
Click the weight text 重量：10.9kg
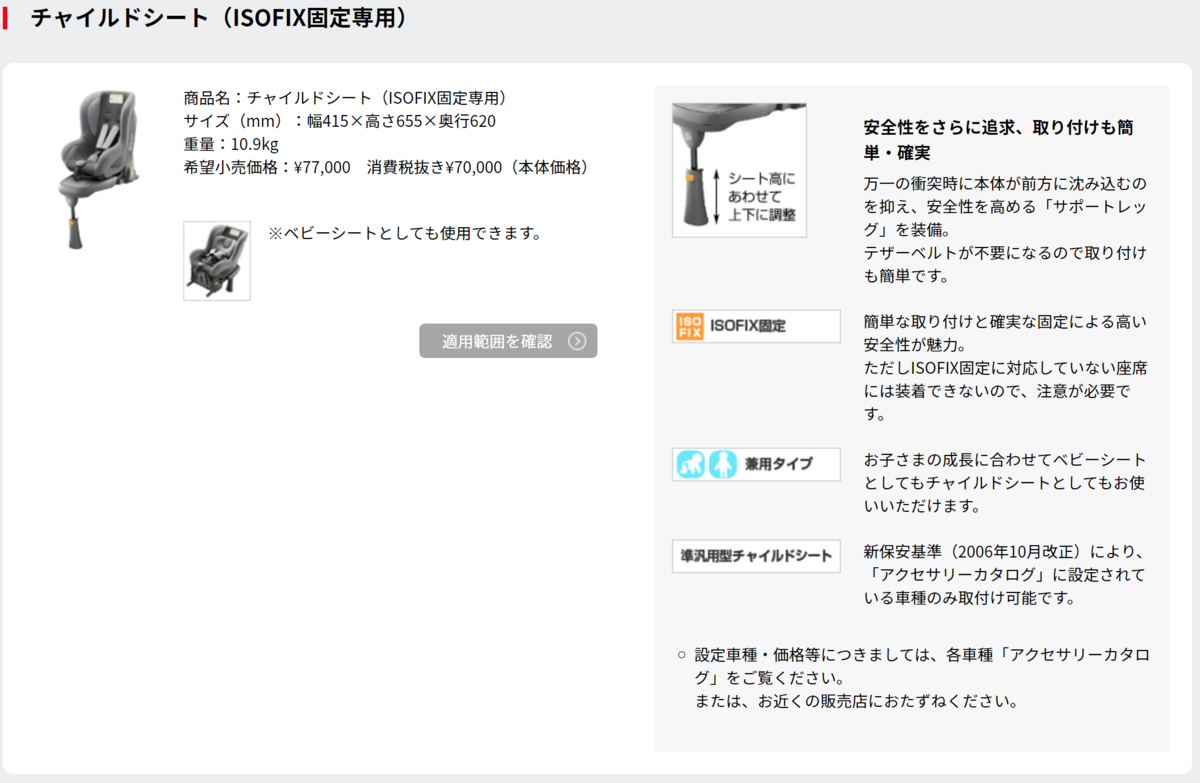231,144
